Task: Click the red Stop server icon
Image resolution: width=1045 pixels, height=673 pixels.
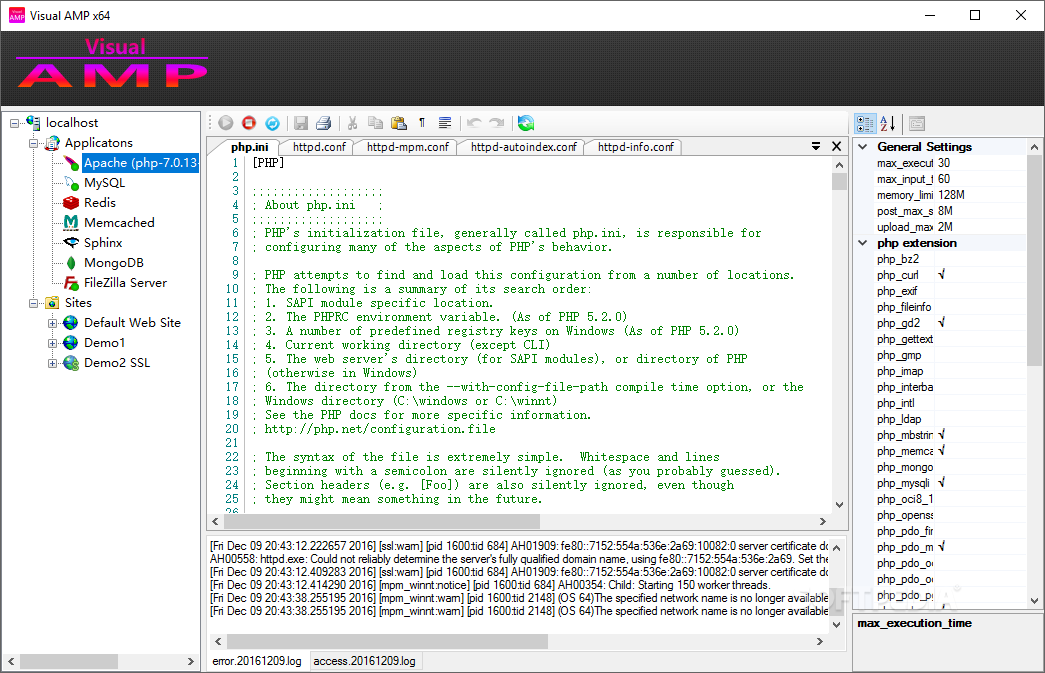Action: pos(249,123)
